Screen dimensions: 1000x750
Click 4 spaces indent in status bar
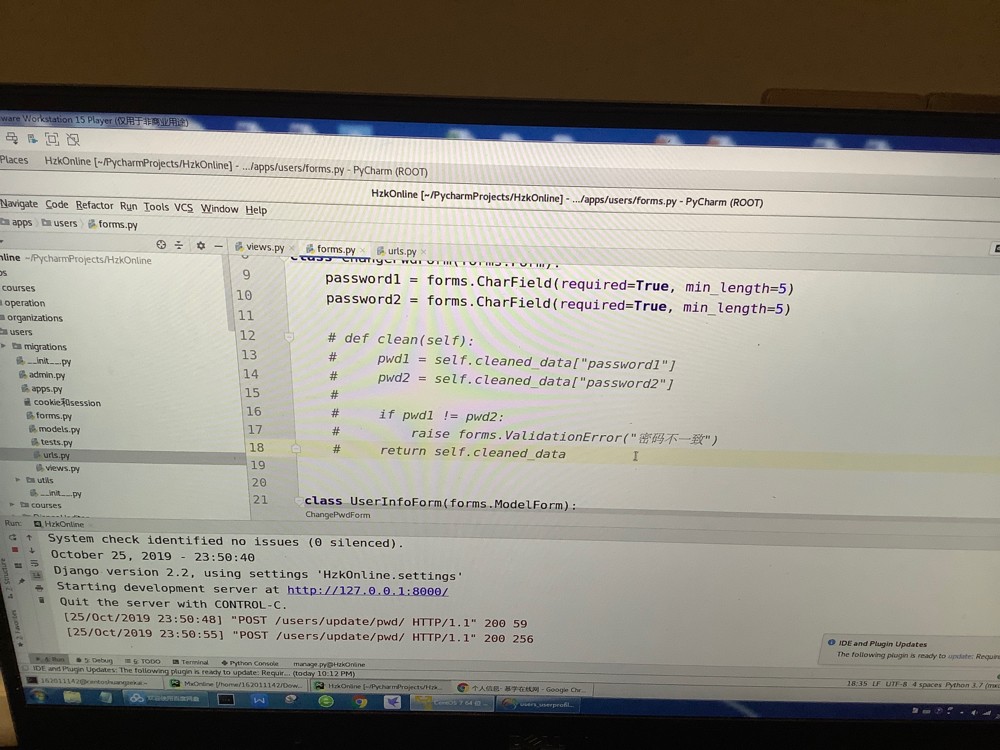(x=927, y=684)
